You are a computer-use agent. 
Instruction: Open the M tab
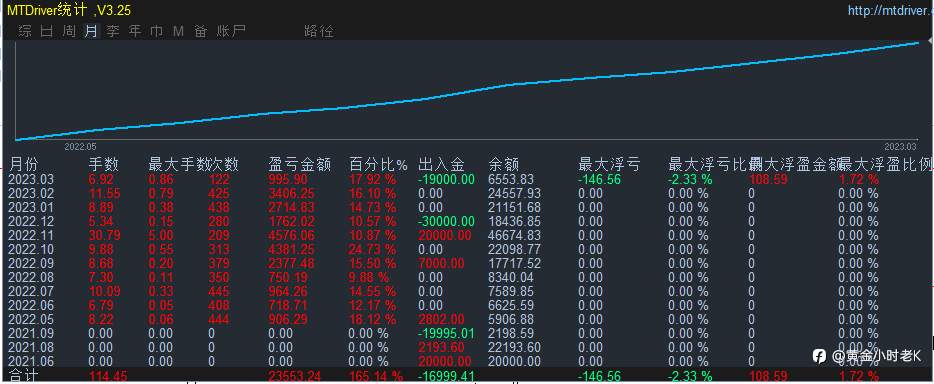point(178,32)
